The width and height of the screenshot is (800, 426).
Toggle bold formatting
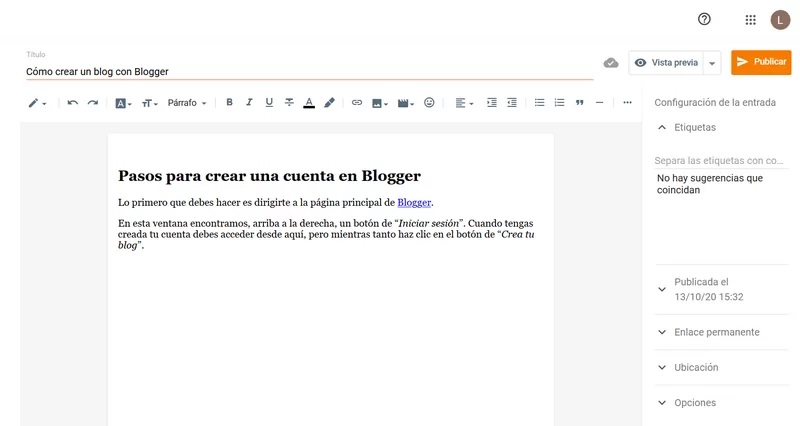[x=229, y=103]
